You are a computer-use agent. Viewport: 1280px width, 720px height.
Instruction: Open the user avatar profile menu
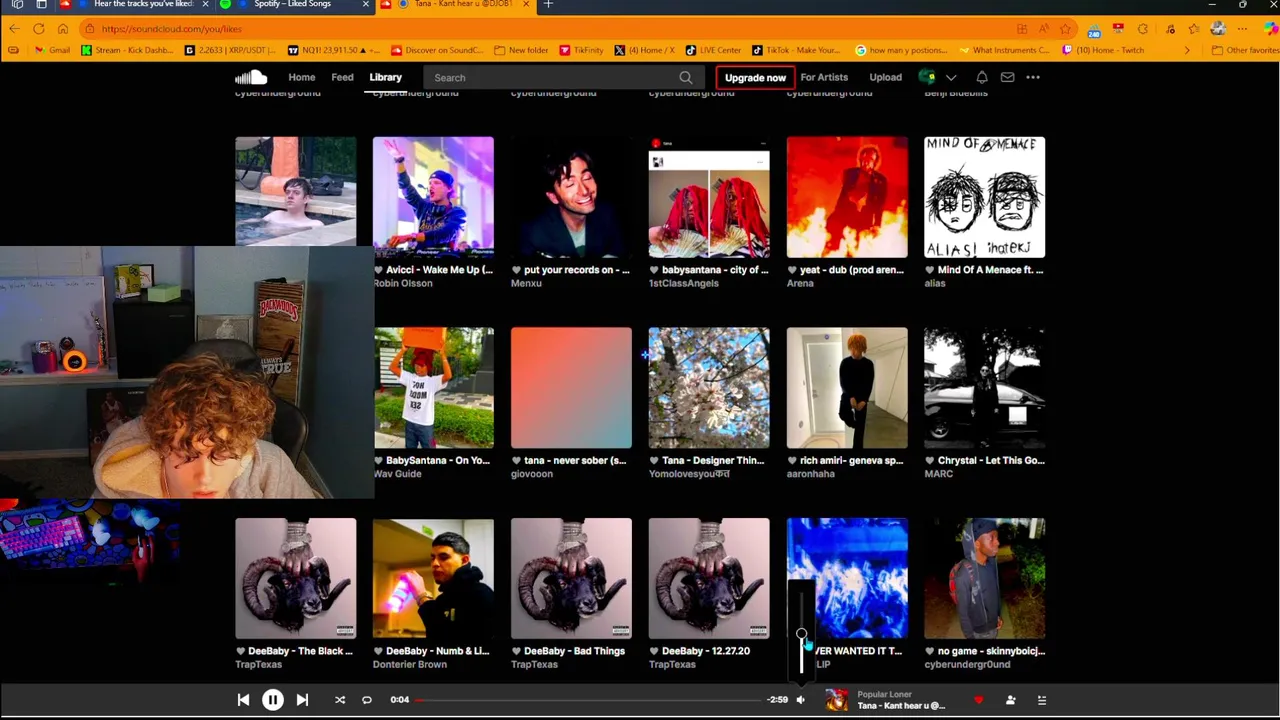[x=927, y=77]
